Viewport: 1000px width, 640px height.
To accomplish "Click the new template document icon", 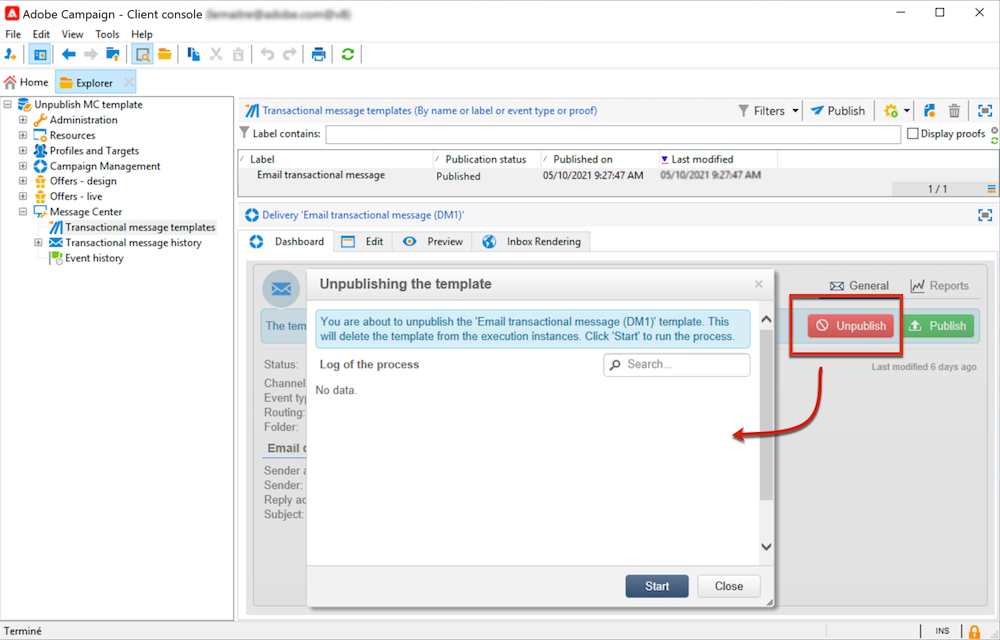I will (930, 111).
